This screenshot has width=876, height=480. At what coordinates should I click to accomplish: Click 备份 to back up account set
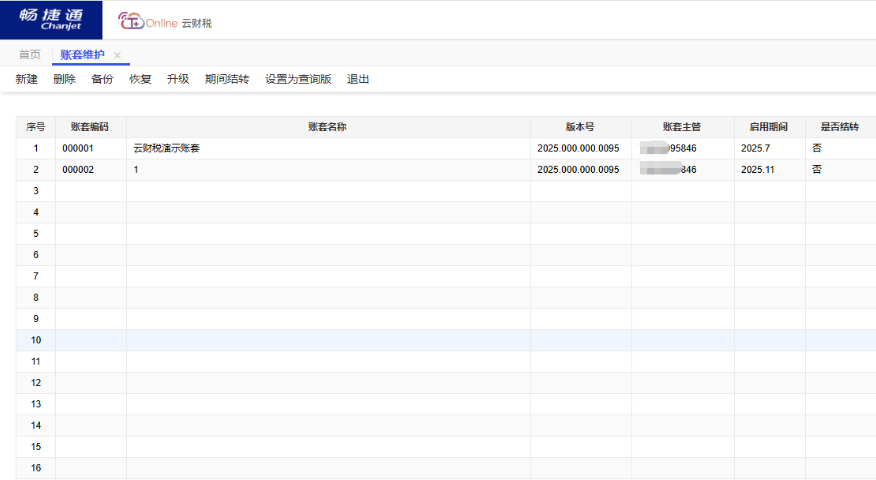pos(102,79)
